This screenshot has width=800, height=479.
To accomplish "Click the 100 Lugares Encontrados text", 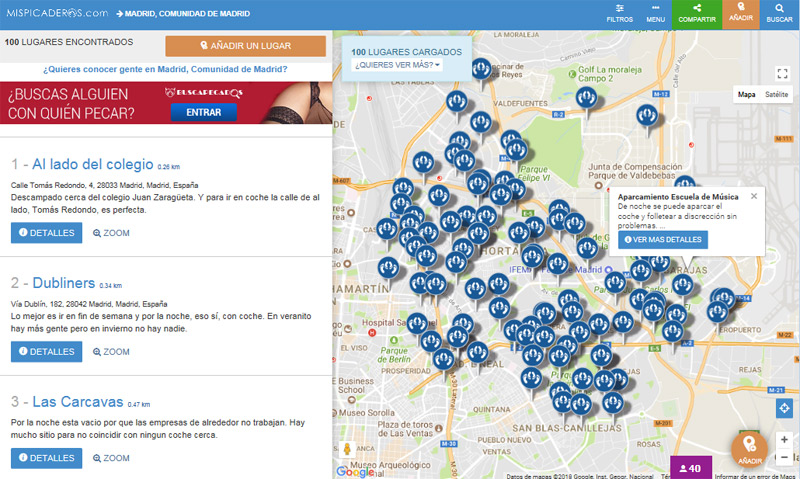I will click(x=69, y=42).
